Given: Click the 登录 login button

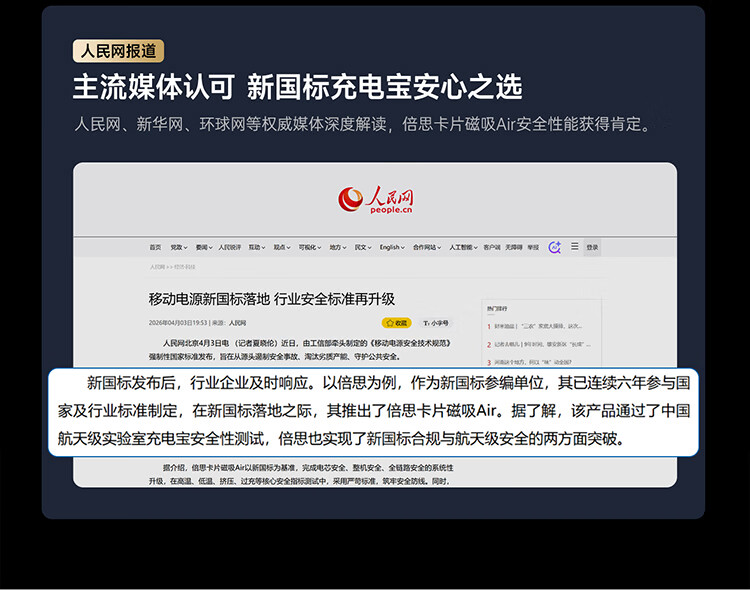Looking at the screenshot, I should (x=592, y=247).
